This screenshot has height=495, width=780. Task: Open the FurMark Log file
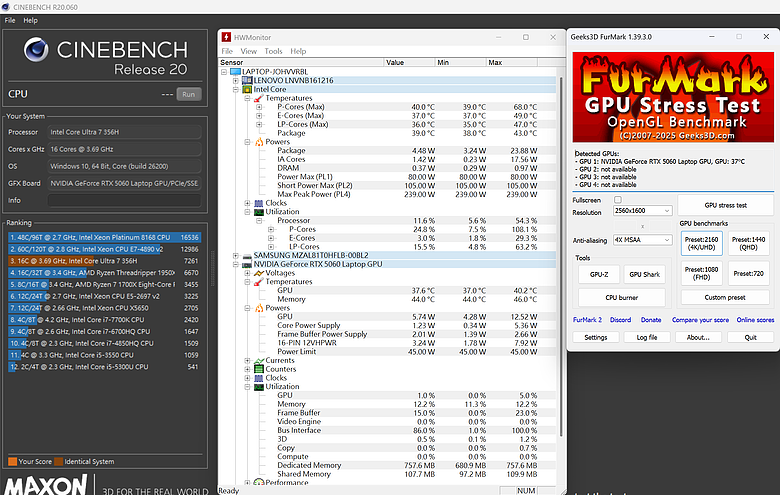tap(647, 337)
